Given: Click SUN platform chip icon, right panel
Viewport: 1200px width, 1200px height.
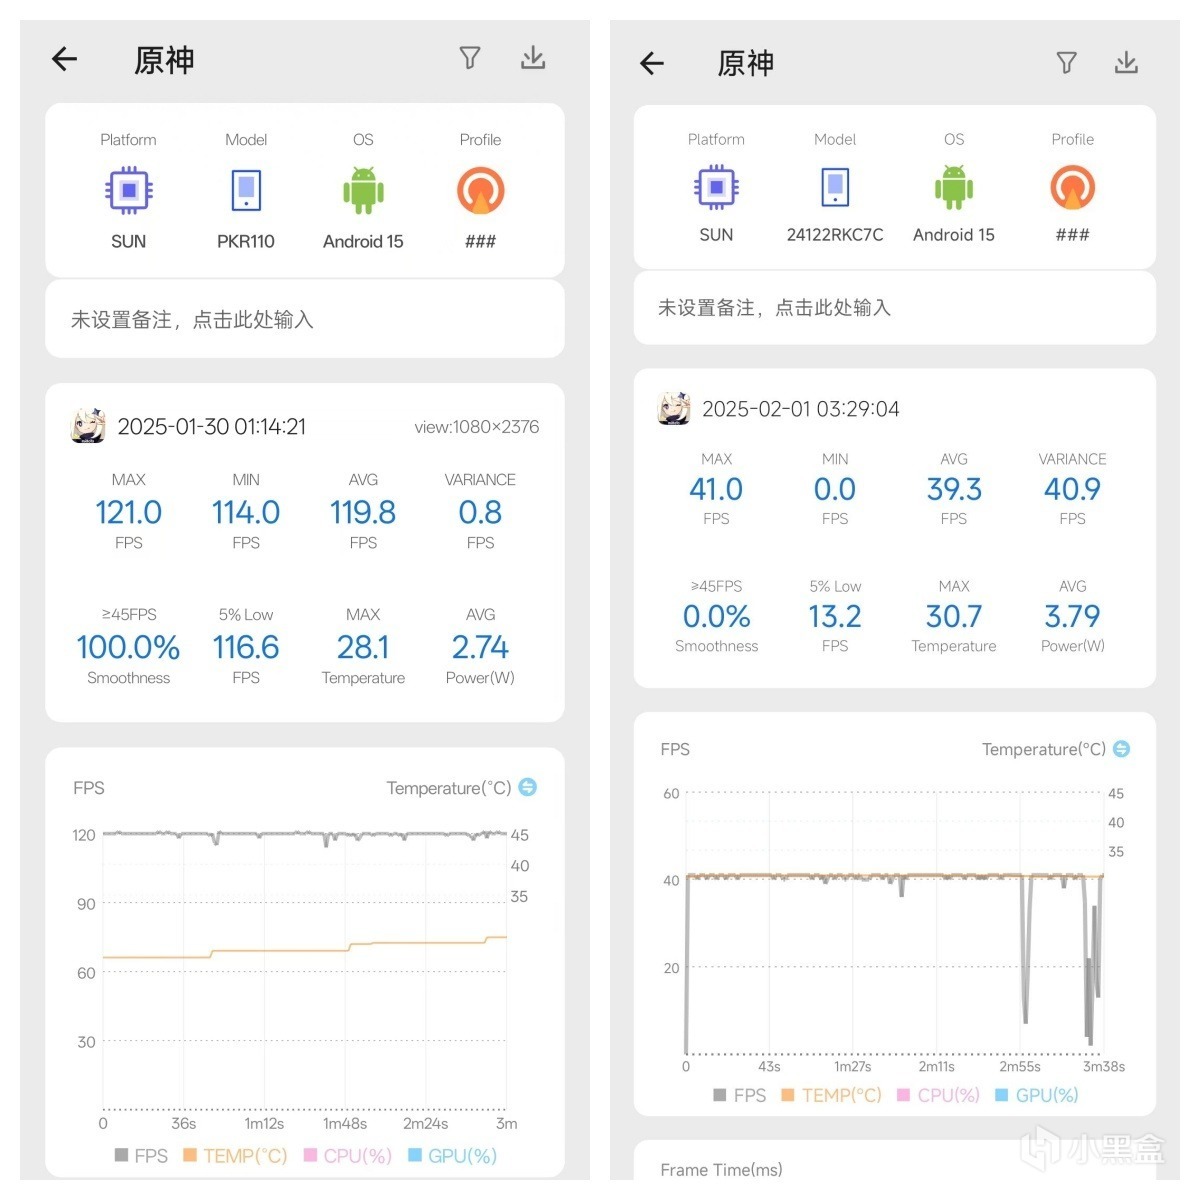Looking at the screenshot, I should [x=716, y=187].
